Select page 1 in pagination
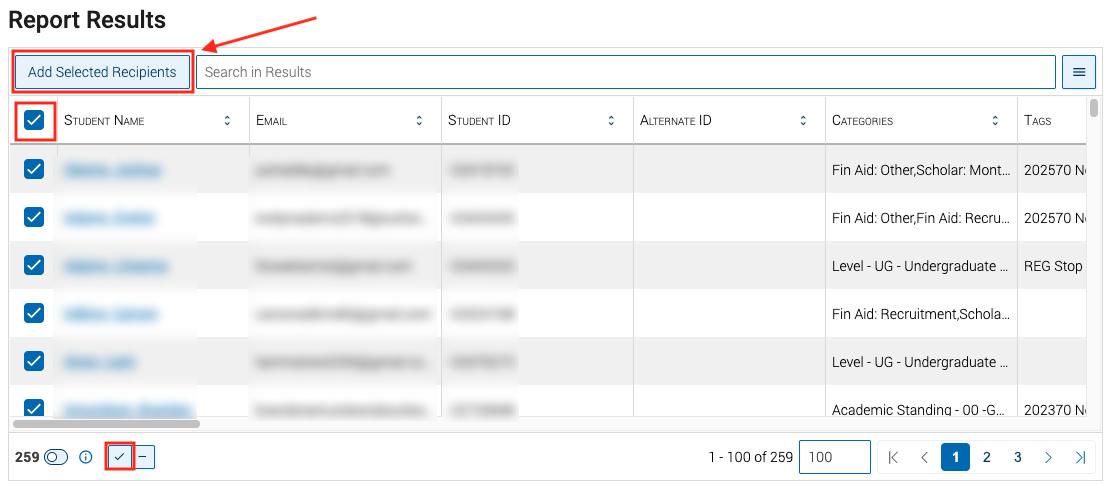 point(956,457)
